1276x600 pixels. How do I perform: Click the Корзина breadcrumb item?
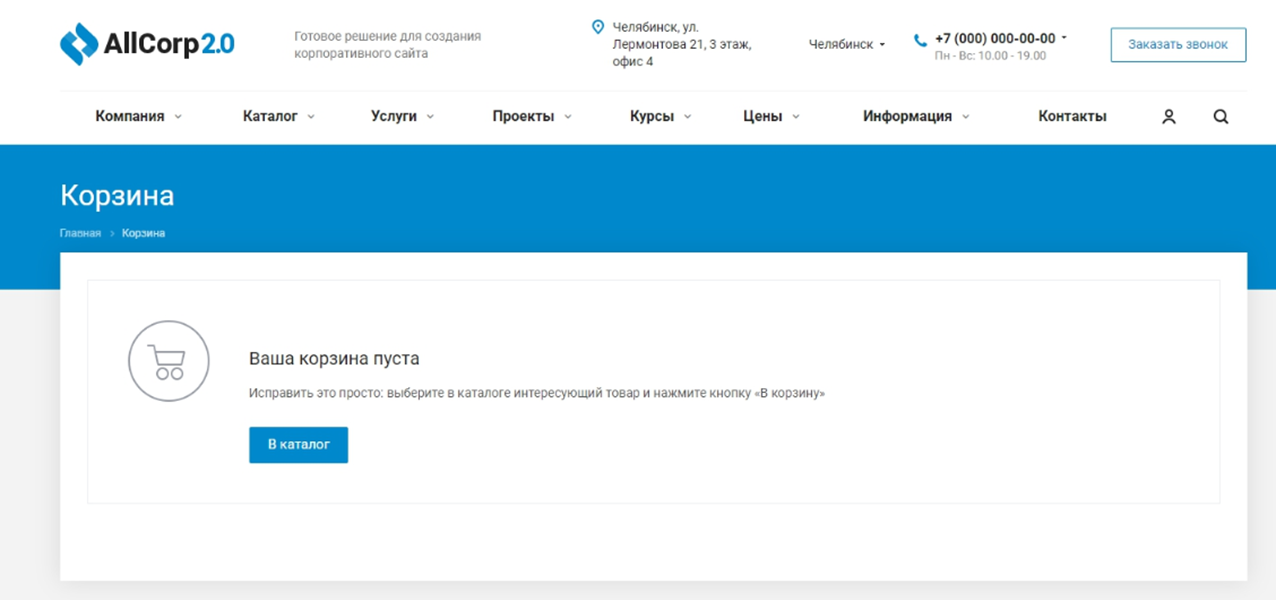[x=143, y=233]
